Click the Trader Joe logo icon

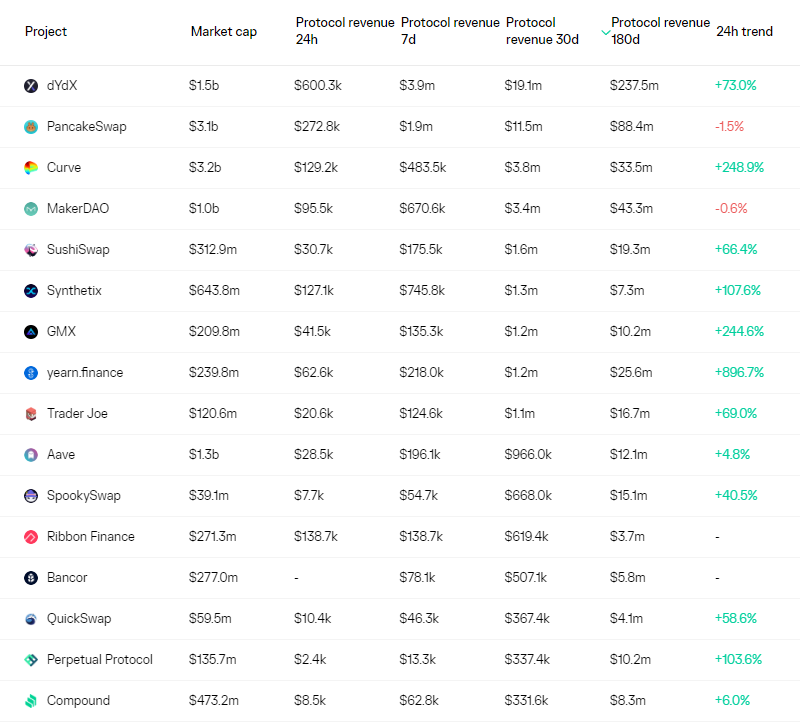pos(31,414)
